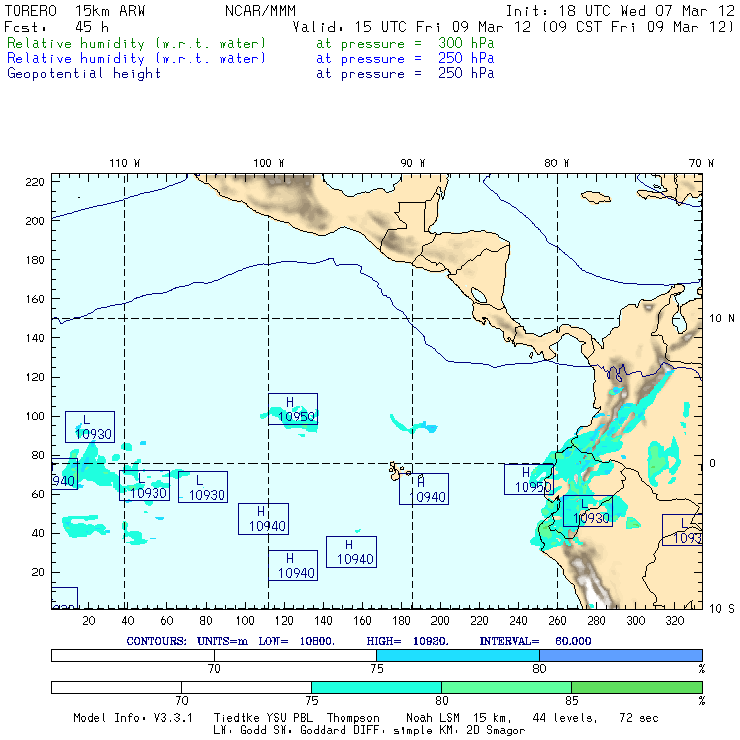Select the "160" tick label on the vertical axis
740x740 pixels.
click(x=35, y=299)
